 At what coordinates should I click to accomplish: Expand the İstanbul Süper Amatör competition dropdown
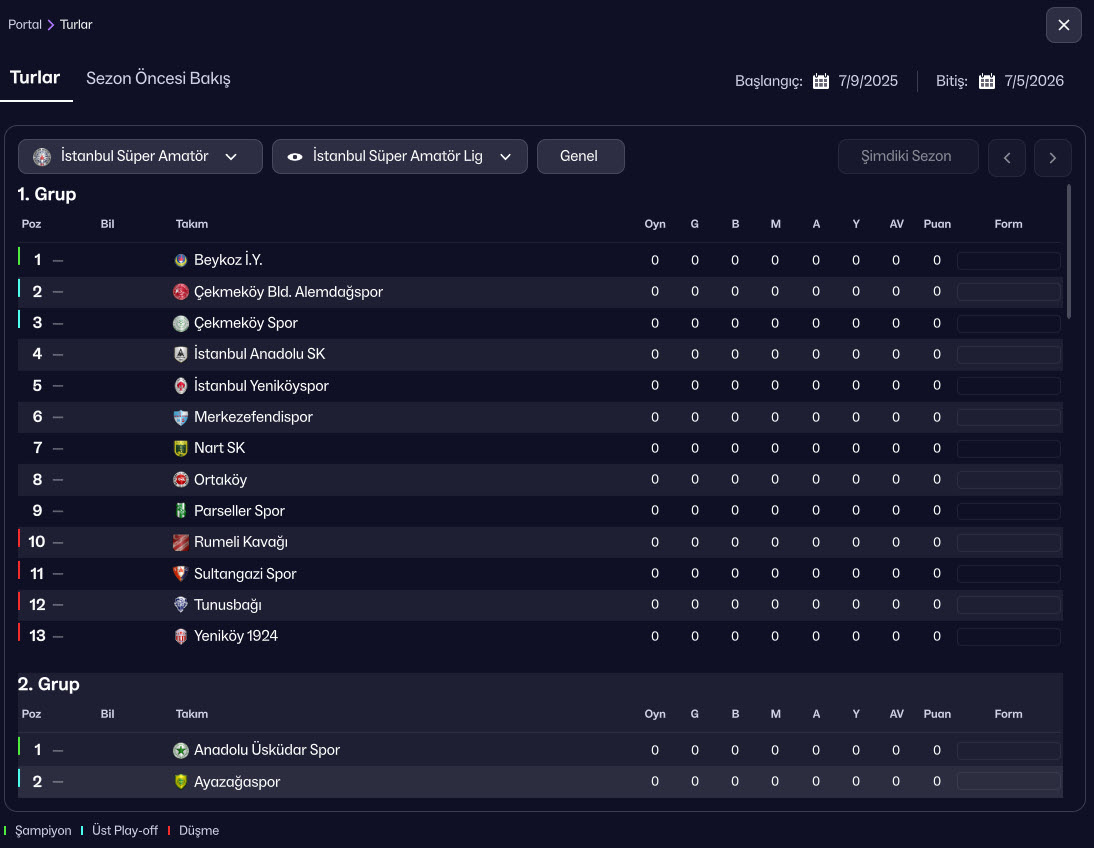click(140, 157)
